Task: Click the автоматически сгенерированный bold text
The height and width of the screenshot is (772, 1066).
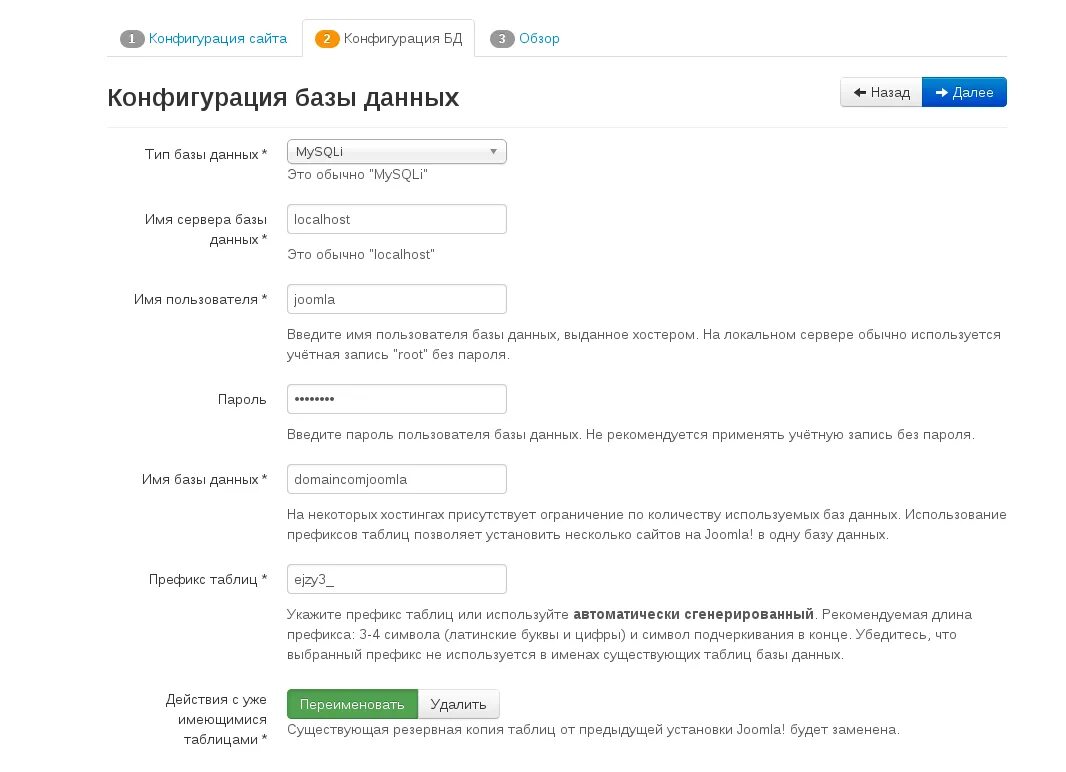Action: coord(694,613)
